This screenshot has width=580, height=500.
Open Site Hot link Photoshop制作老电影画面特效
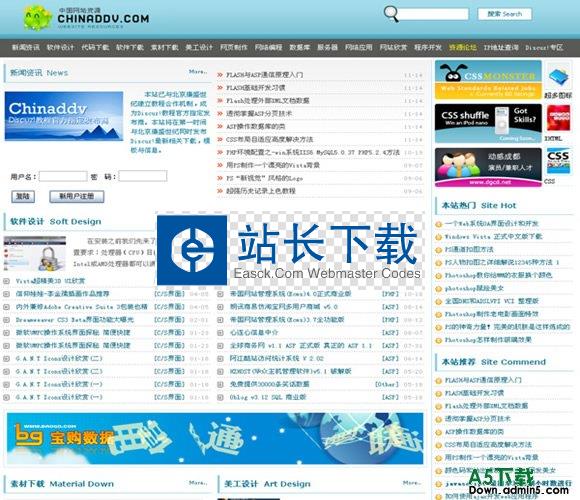(x=492, y=314)
